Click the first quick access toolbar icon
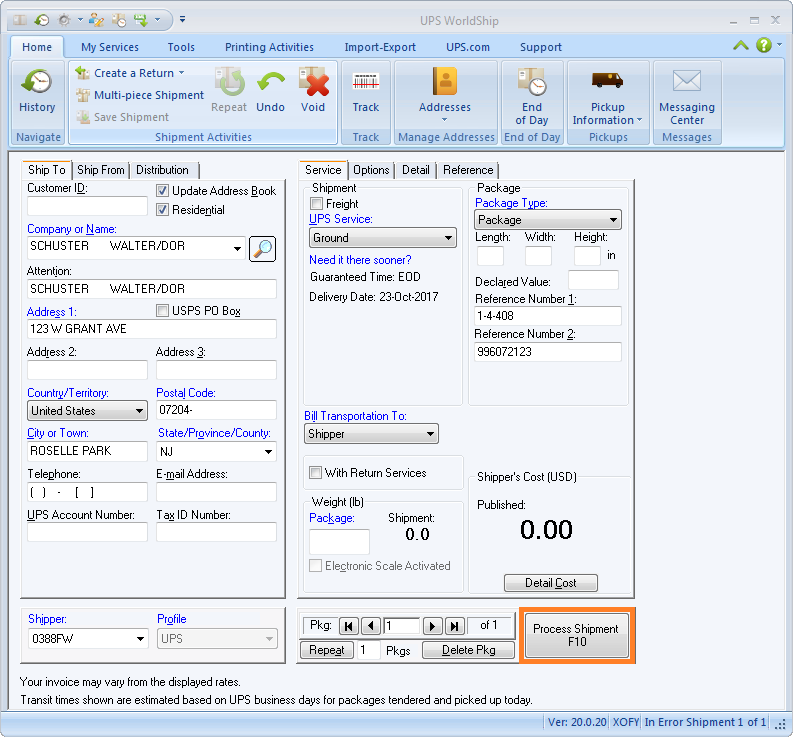Image resolution: width=793 pixels, height=737 pixels. (20, 20)
